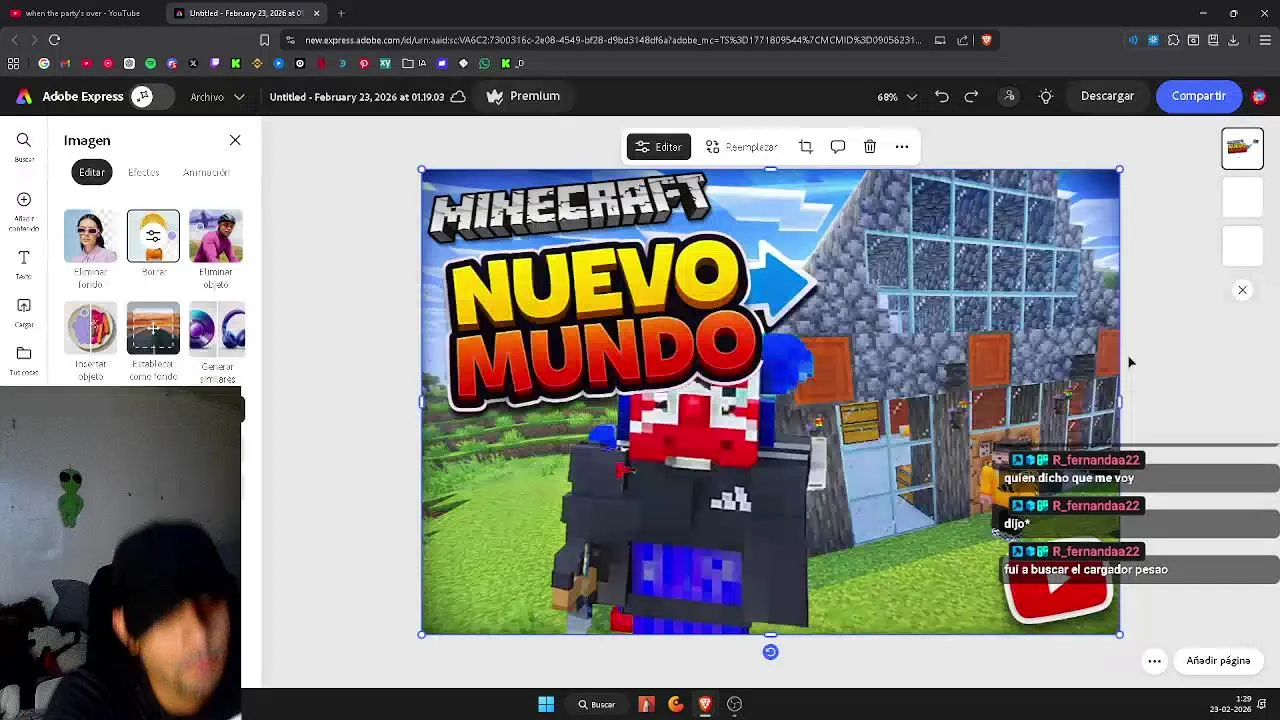
Task: Open the Gmail bookmark
Action: click(65, 63)
